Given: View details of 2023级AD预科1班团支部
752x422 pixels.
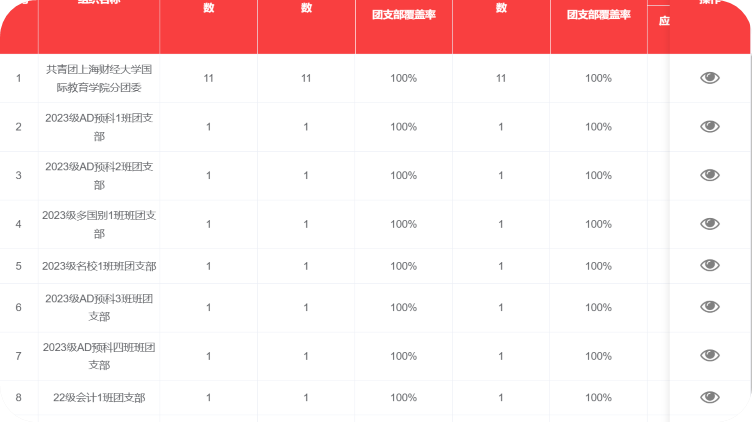Looking at the screenshot, I should (x=710, y=126).
